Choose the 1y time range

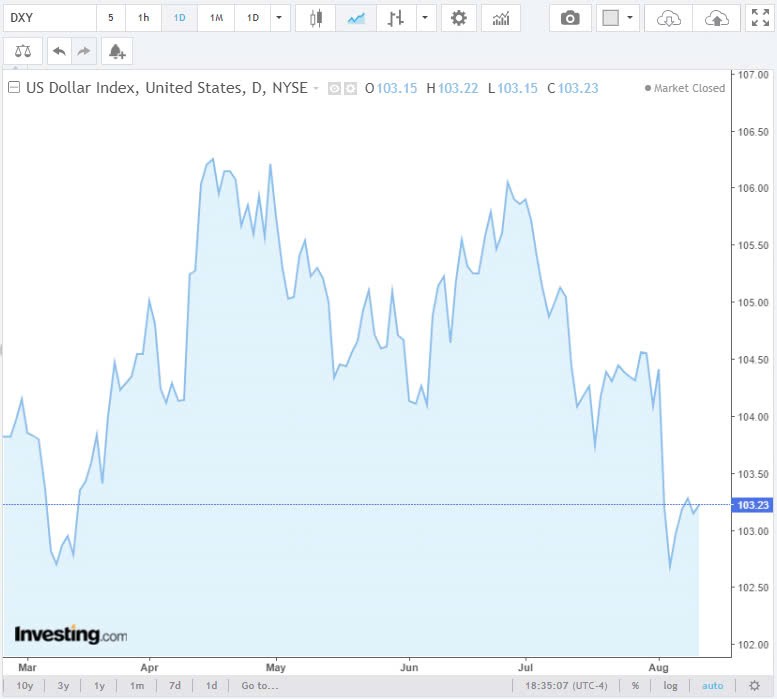click(x=99, y=685)
